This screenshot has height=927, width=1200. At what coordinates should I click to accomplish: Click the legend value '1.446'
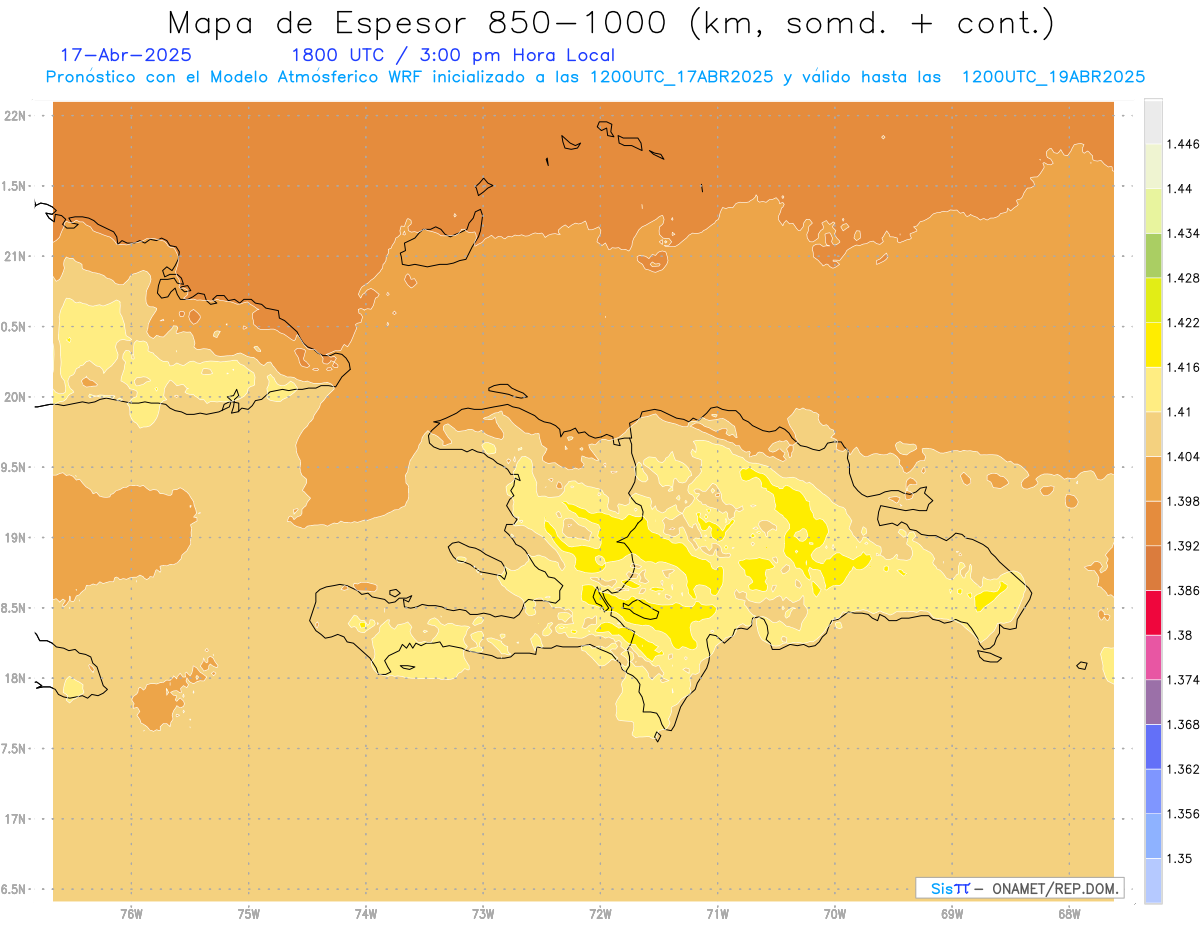[x=1185, y=144]
